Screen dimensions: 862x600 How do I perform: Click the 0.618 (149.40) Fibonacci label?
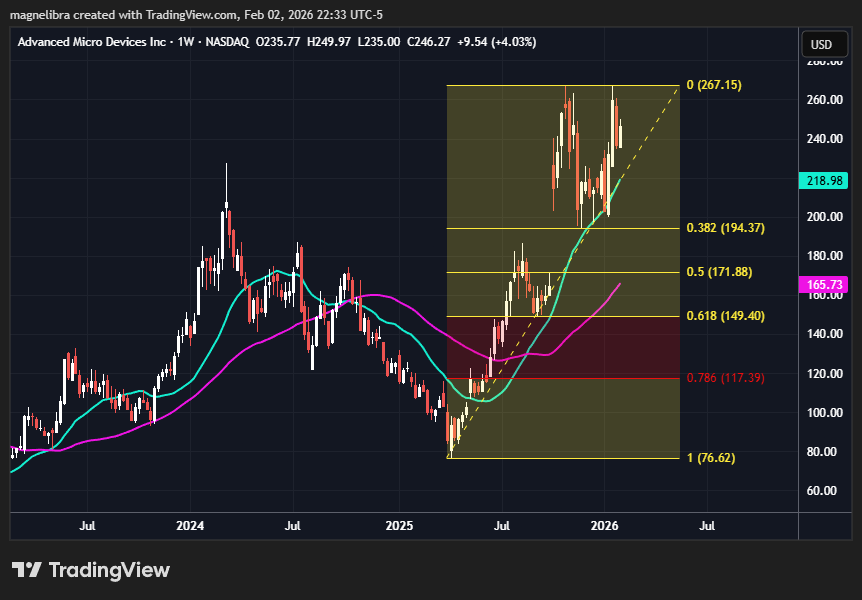click(x=726, y=316)
